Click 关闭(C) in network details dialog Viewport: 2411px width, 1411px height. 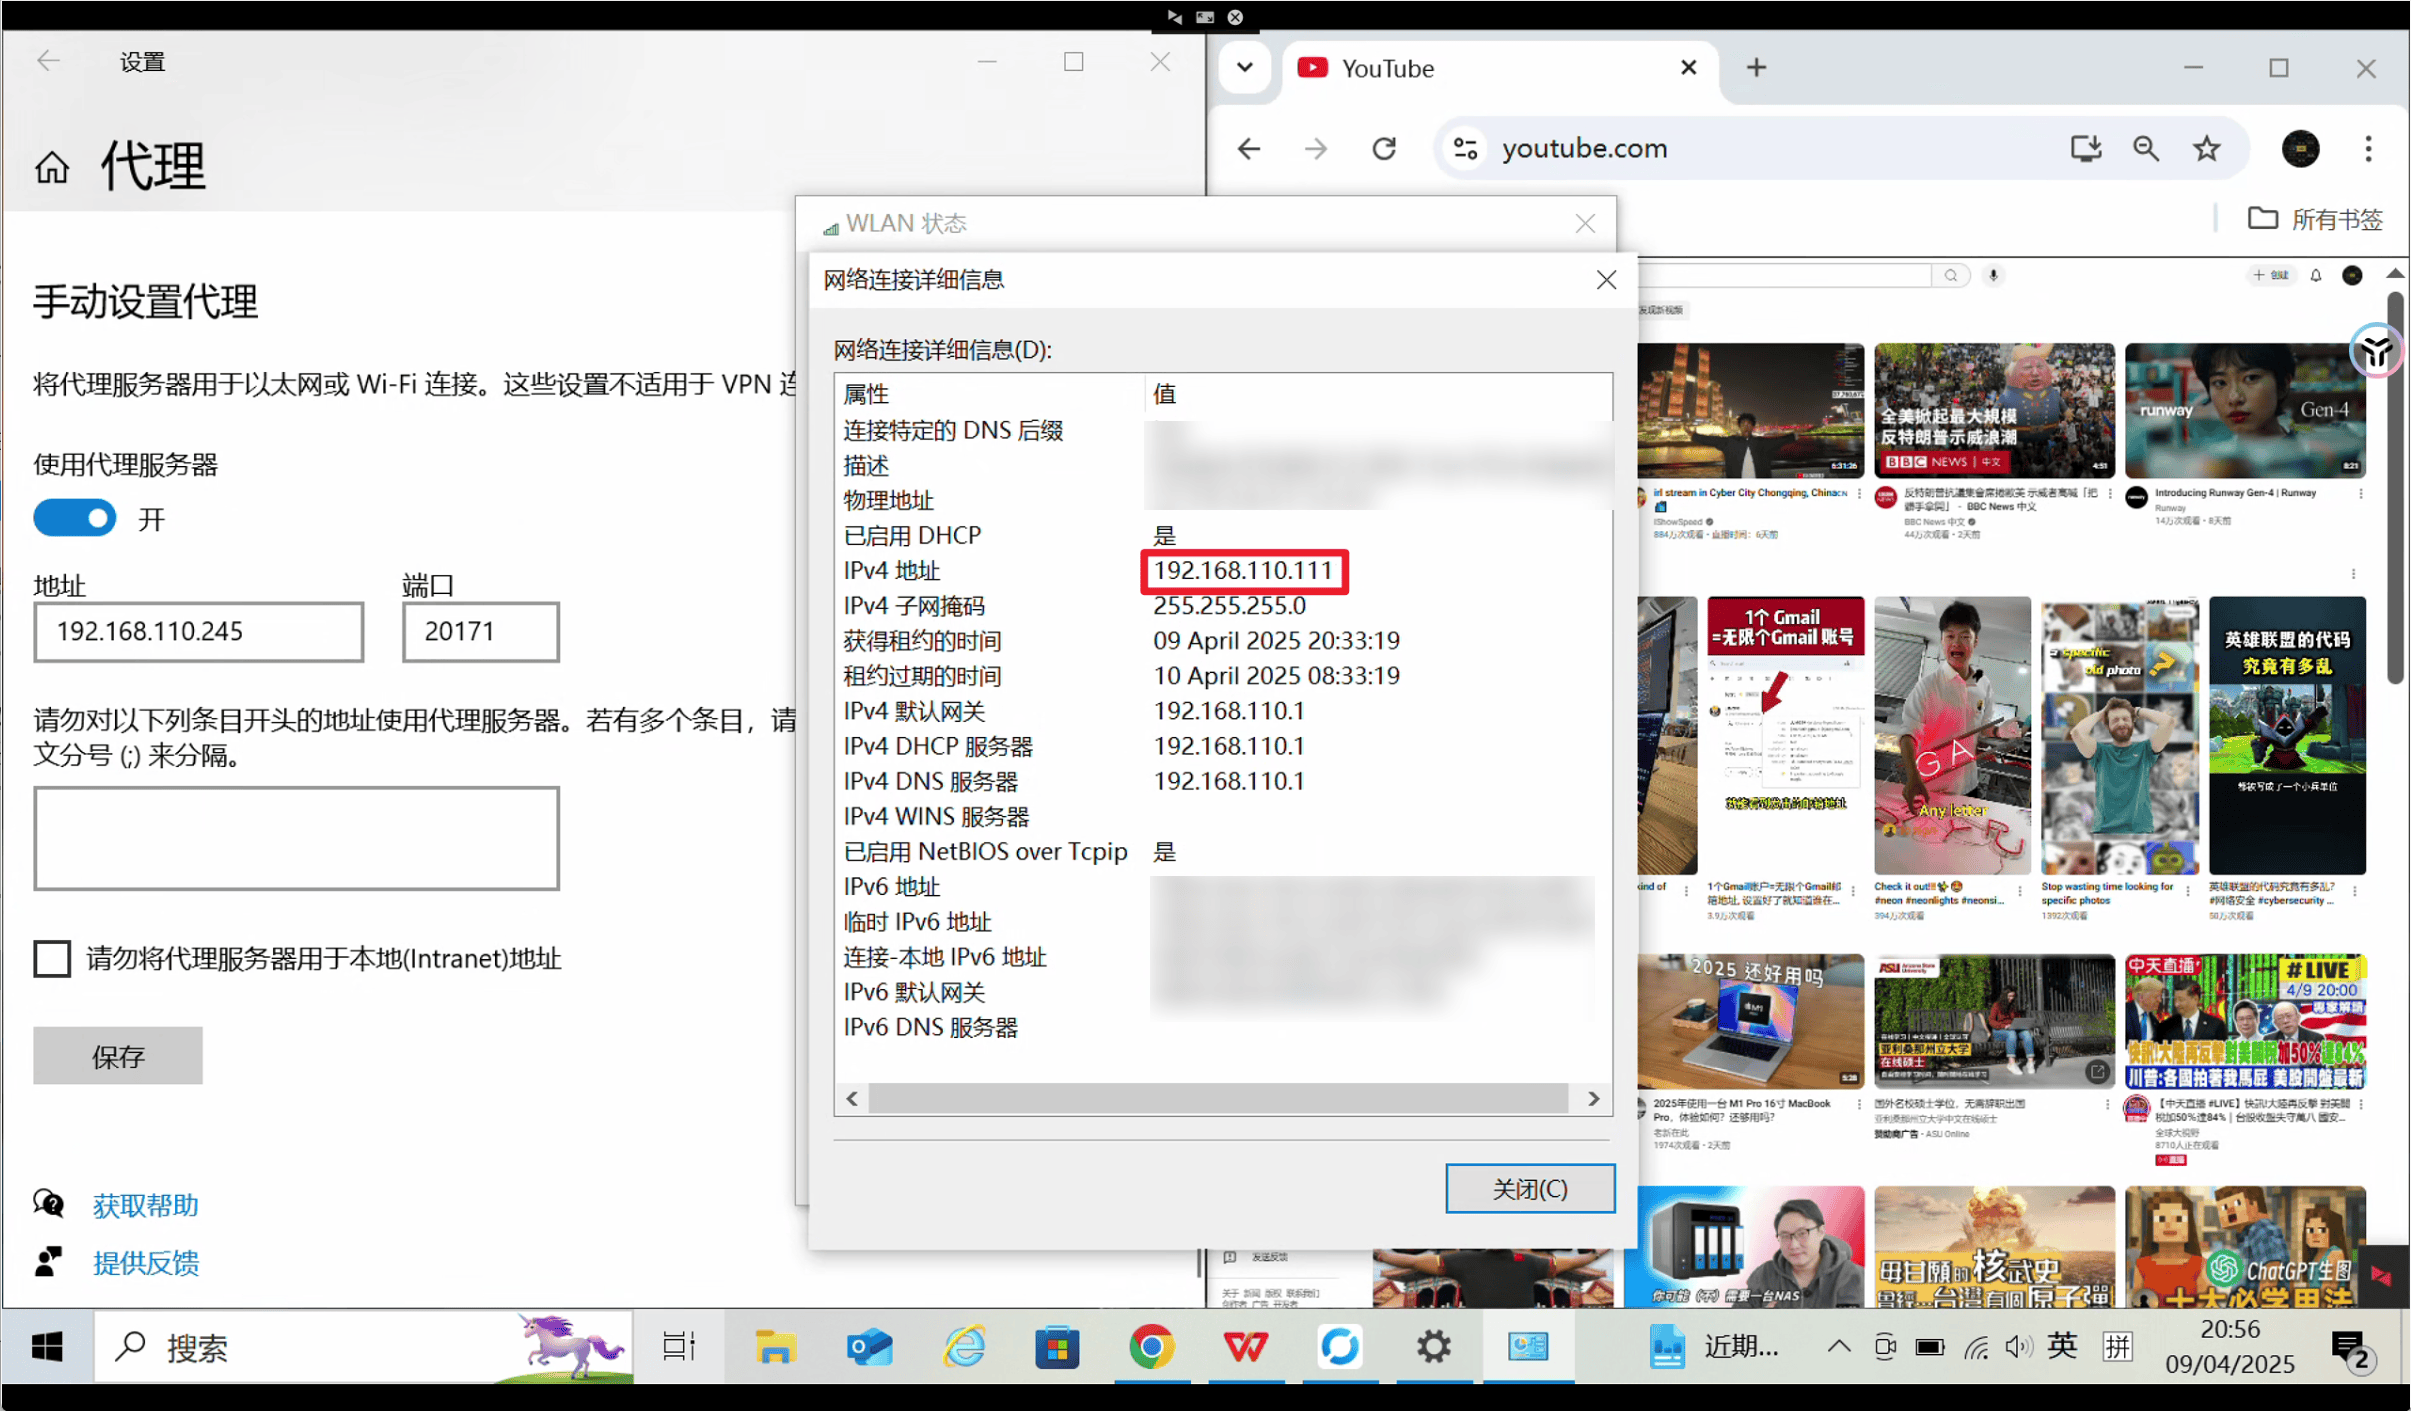pos(1529,1188)
